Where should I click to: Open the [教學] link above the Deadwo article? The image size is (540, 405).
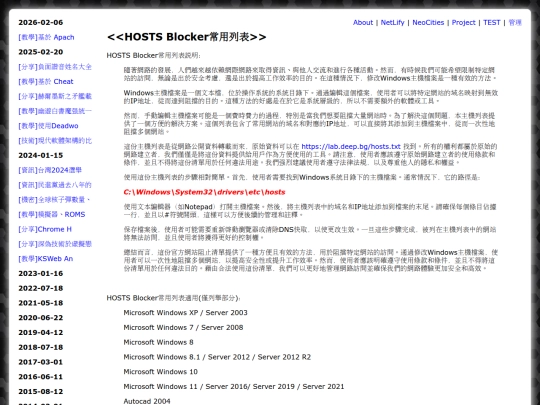coord(55,111)
